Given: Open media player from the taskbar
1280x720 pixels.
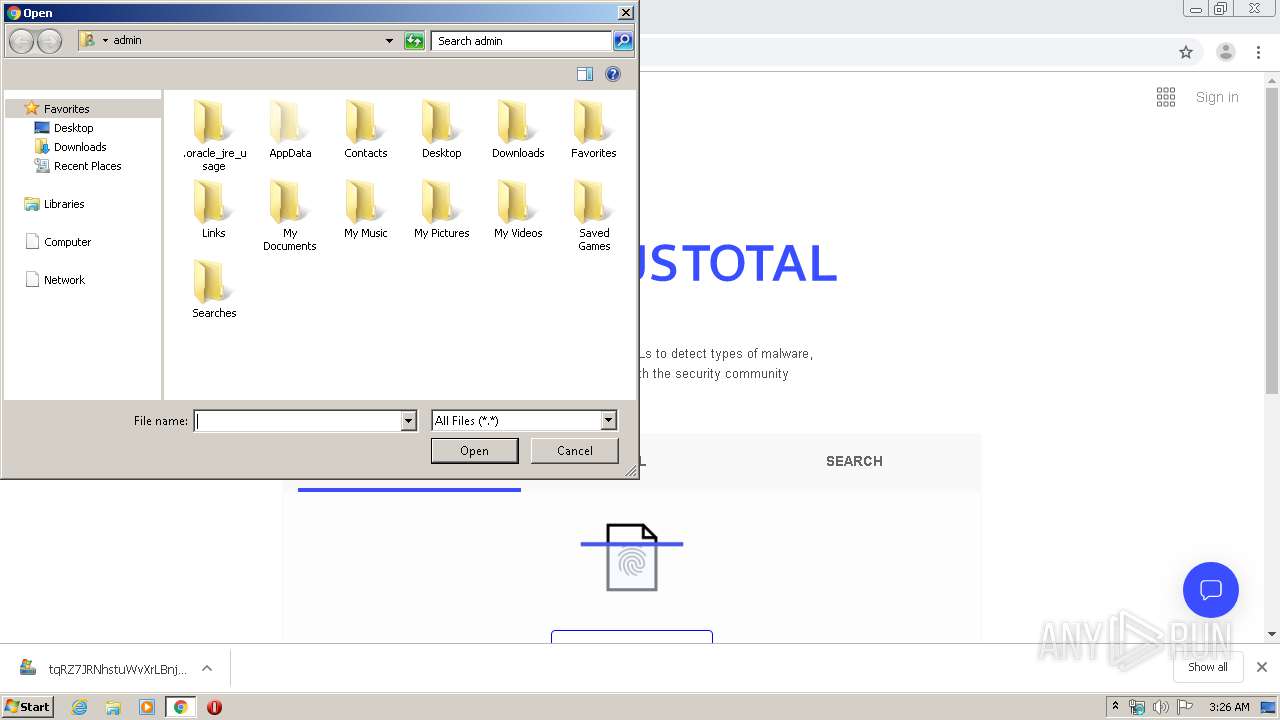Looking at the screenshot, I should pos(147,707).
